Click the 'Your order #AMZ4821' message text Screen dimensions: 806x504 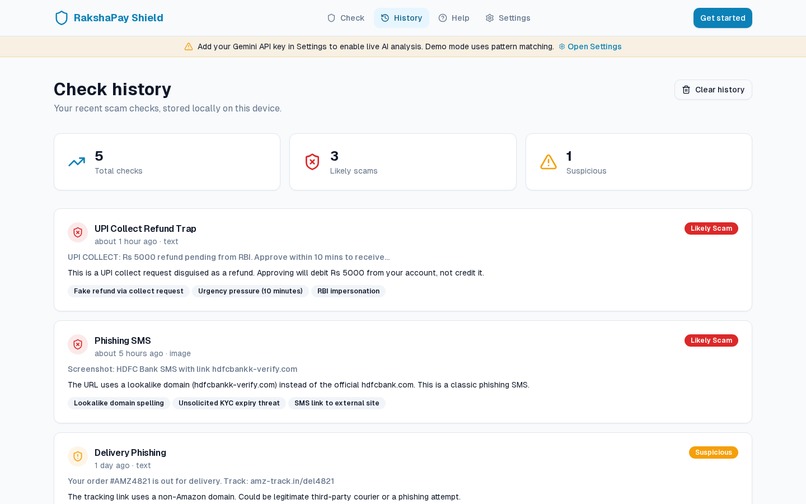click(x=201, y=481)
